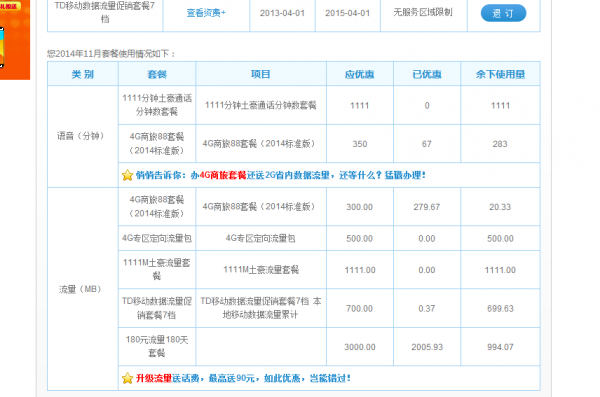Open the red 升级流量 promo link

point(154,379)
